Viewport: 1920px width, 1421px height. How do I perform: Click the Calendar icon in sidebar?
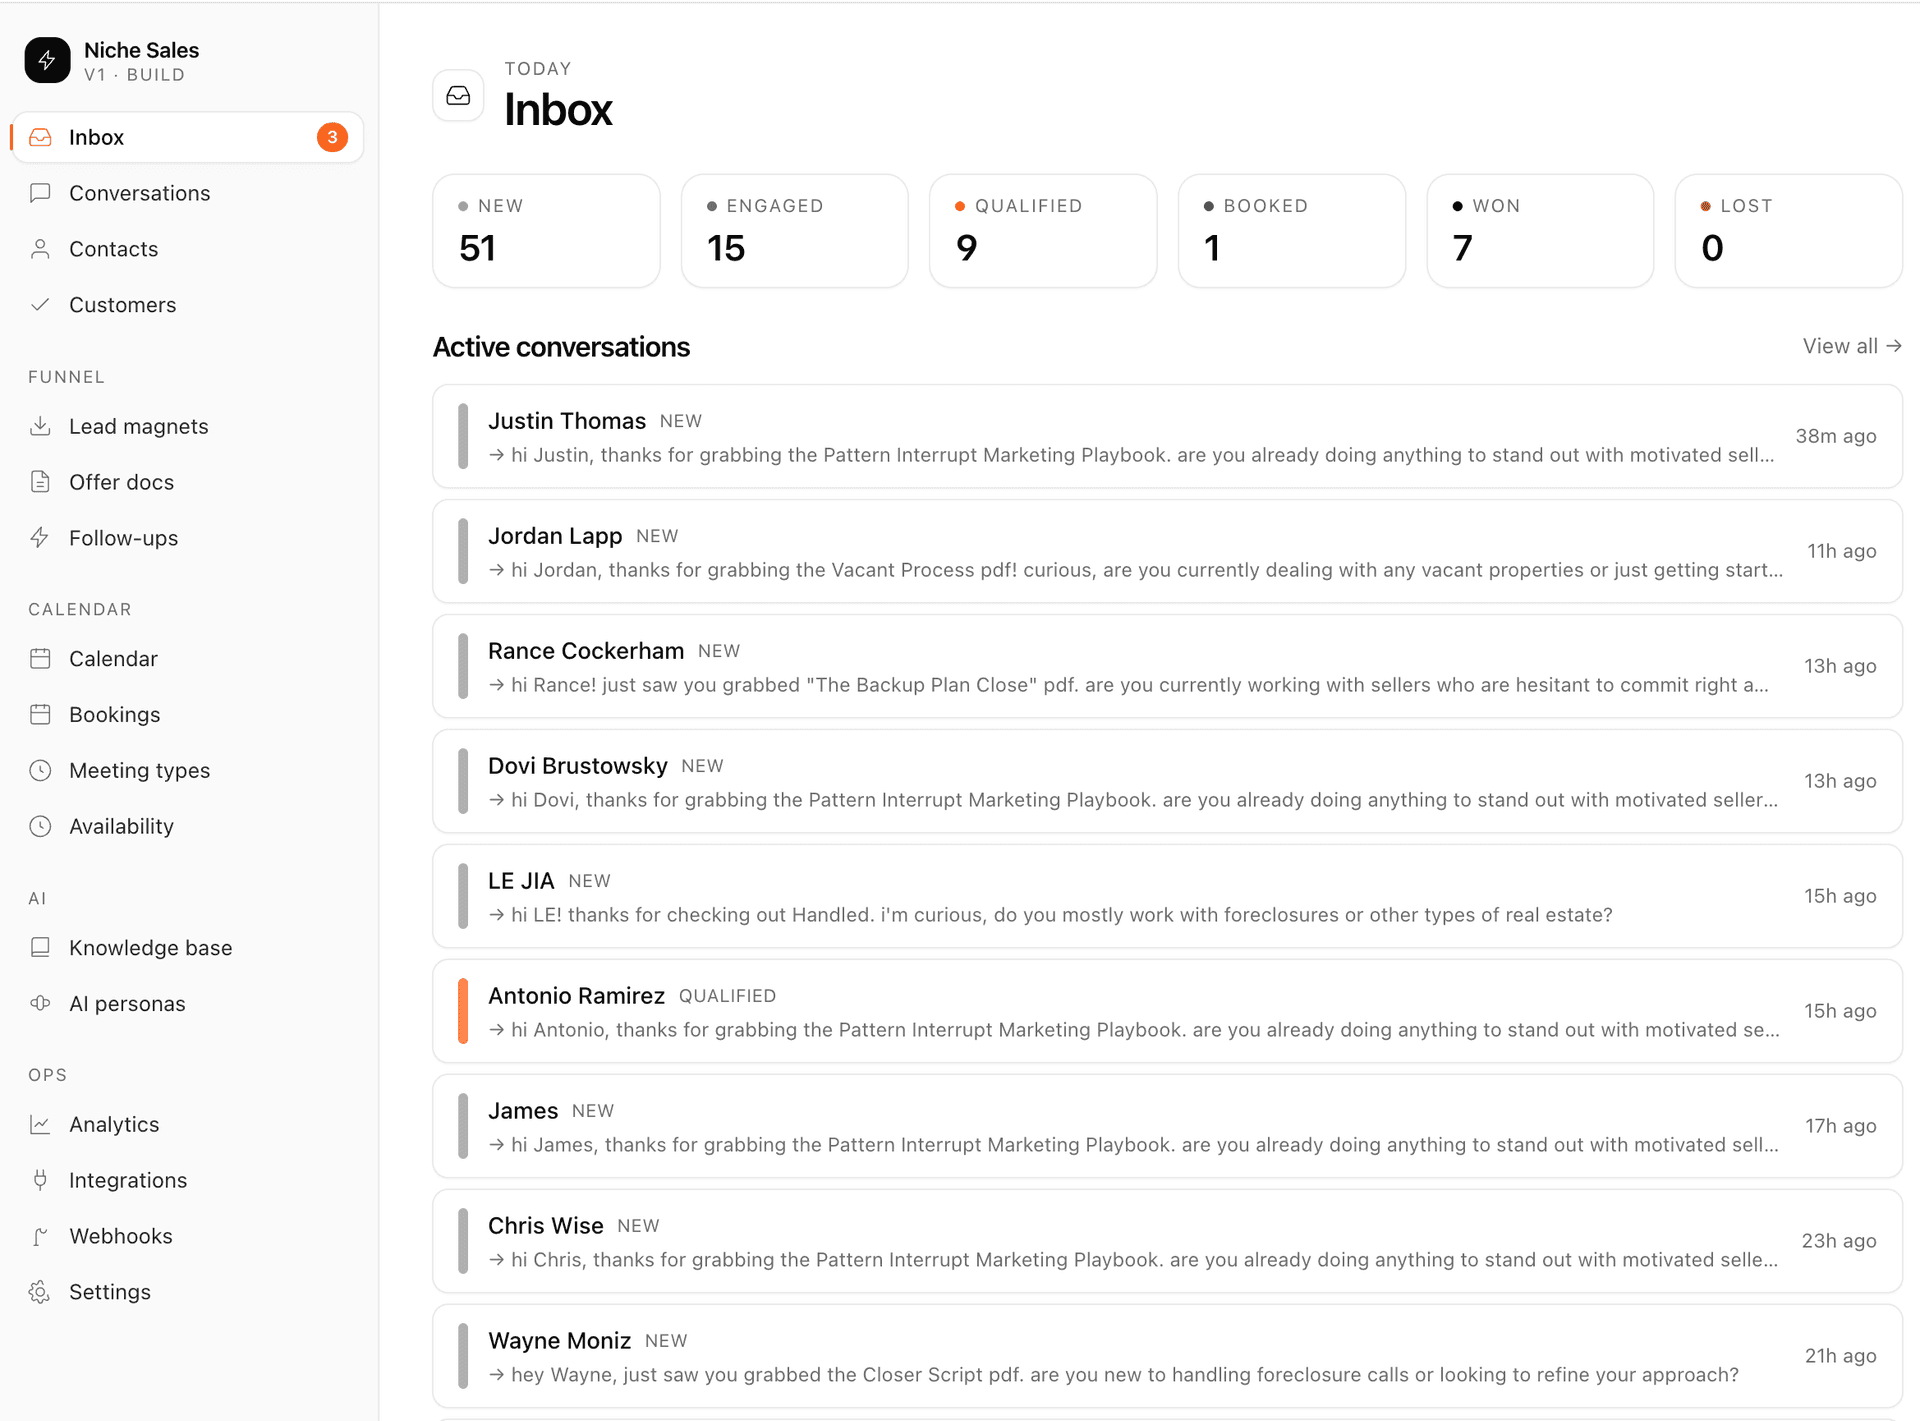40,659
